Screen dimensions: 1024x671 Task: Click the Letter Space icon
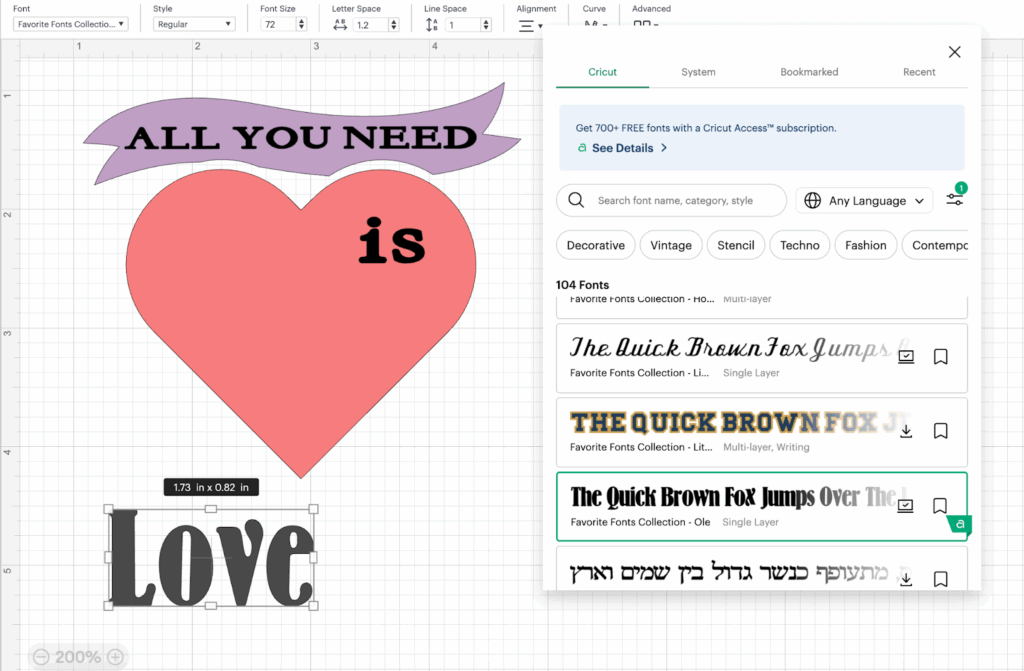tap(340, 24)
